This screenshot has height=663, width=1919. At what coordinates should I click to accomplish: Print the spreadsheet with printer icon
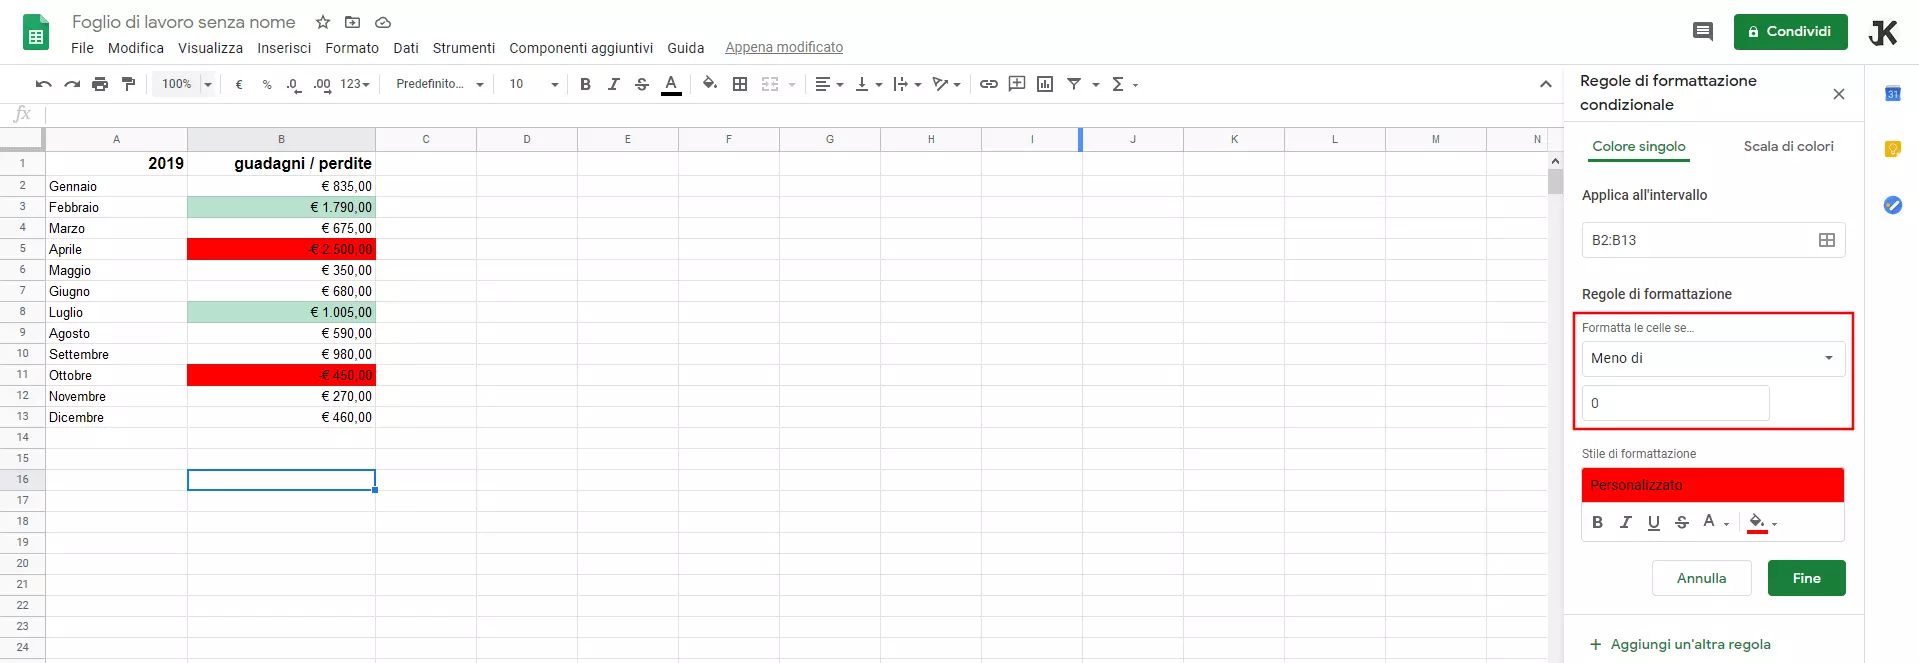[100, 84]
